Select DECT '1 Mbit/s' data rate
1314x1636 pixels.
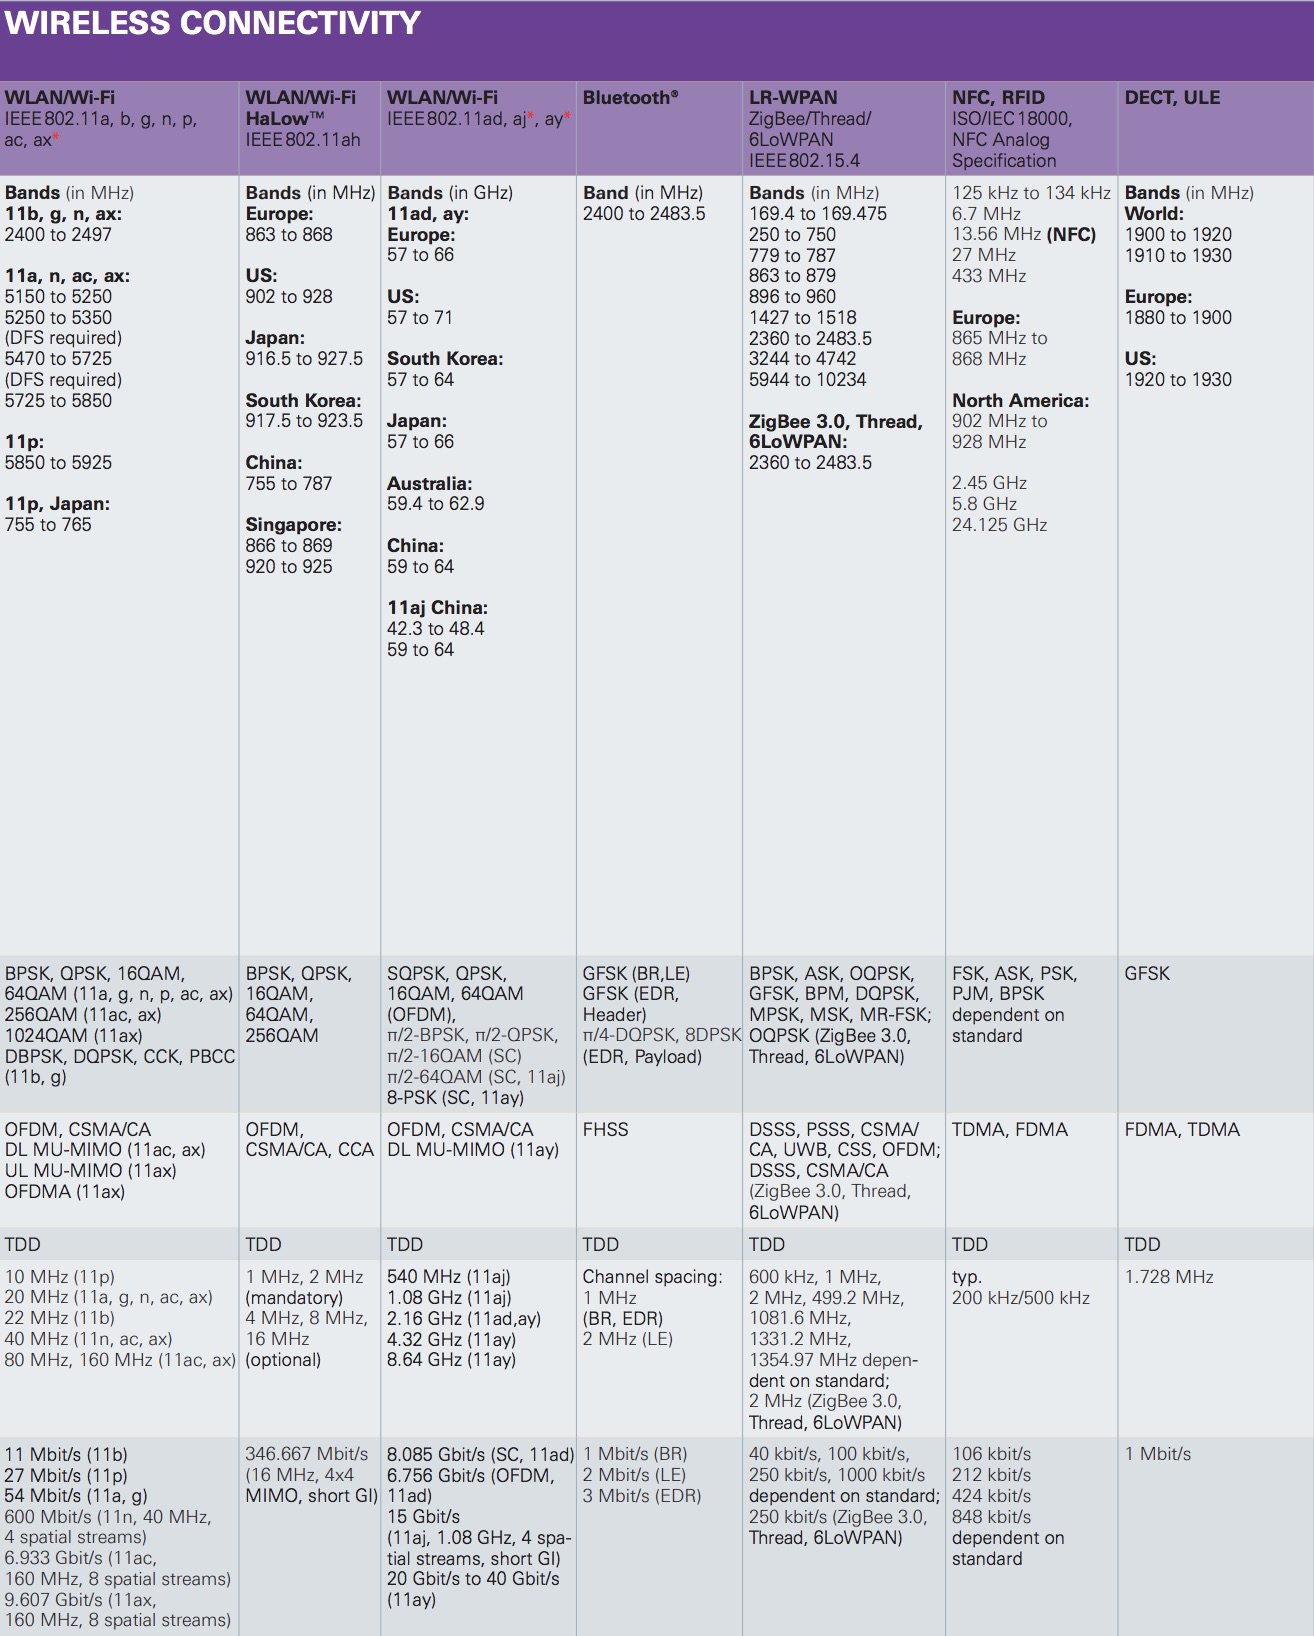click(x=1158, y=1454)
